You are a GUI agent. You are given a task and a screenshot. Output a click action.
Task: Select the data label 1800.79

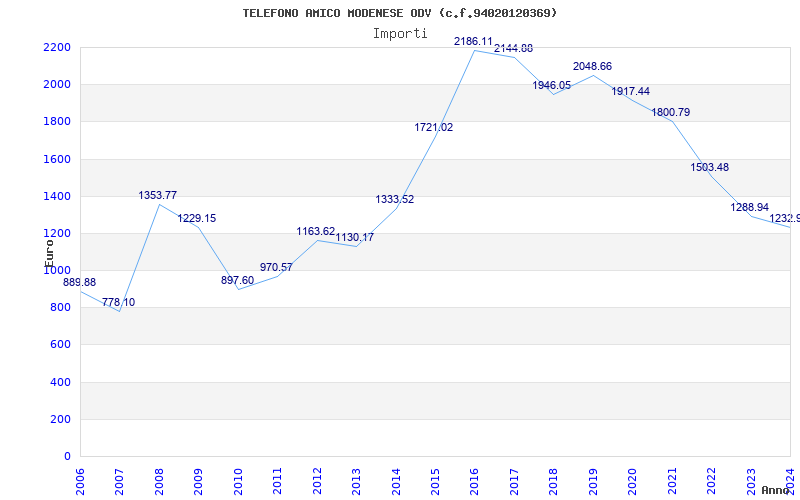point(670,112)
